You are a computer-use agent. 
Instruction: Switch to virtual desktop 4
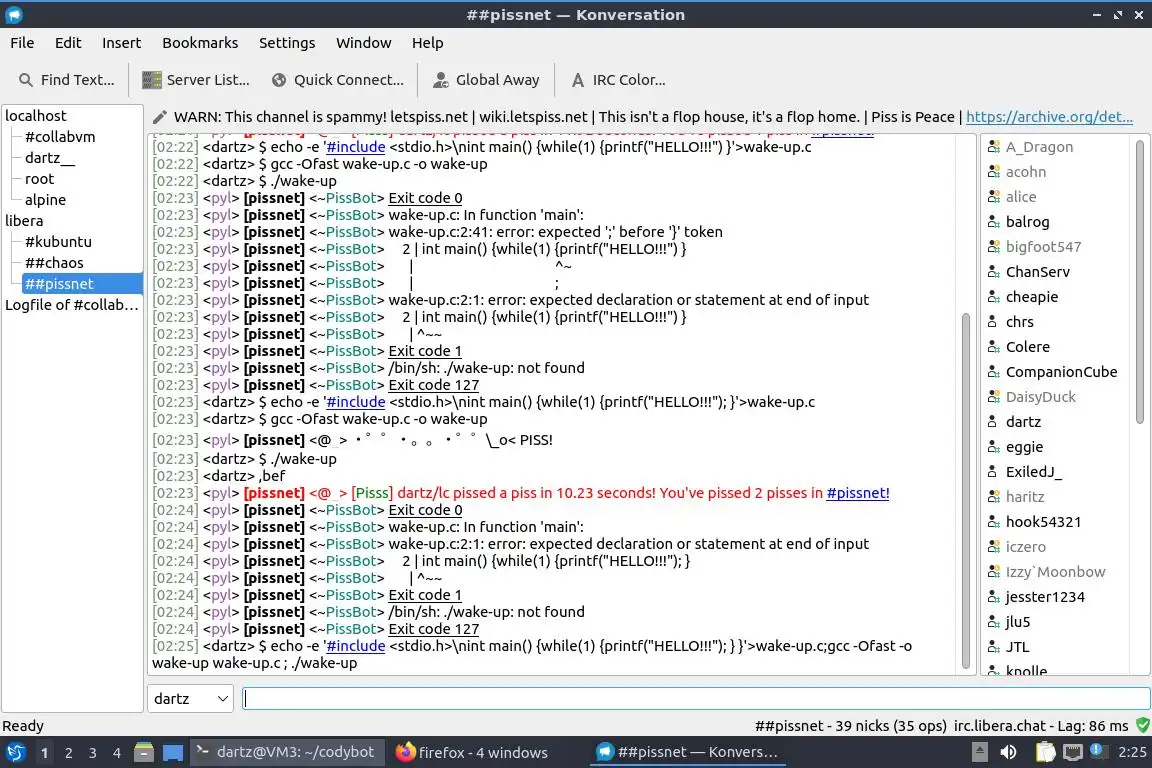117,753
